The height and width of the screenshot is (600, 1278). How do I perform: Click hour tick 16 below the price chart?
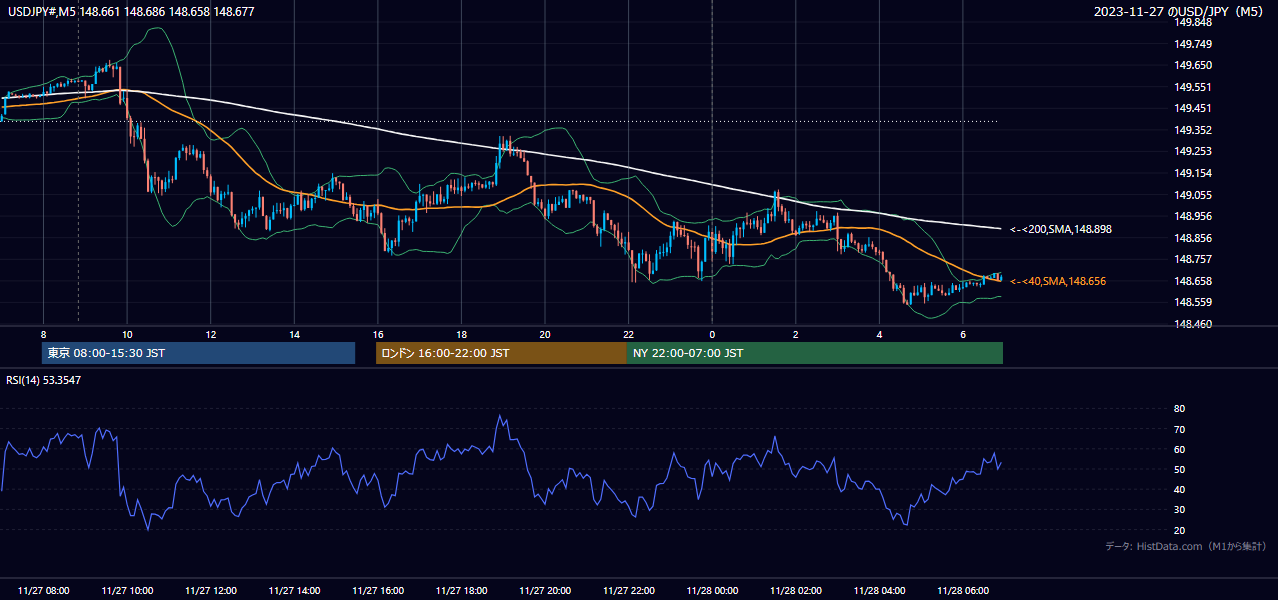tap(377, 334)
